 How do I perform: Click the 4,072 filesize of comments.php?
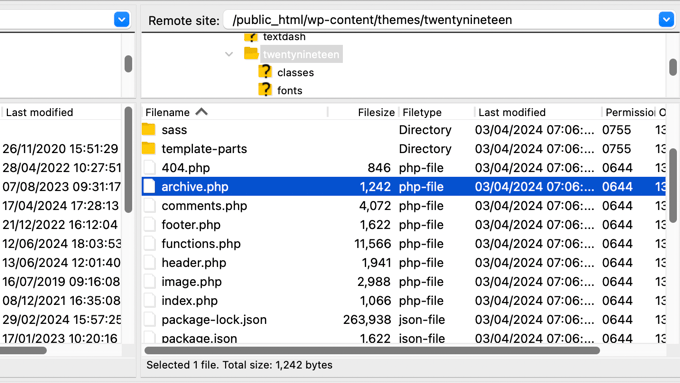pyautogui.click(x=375, y=206)
